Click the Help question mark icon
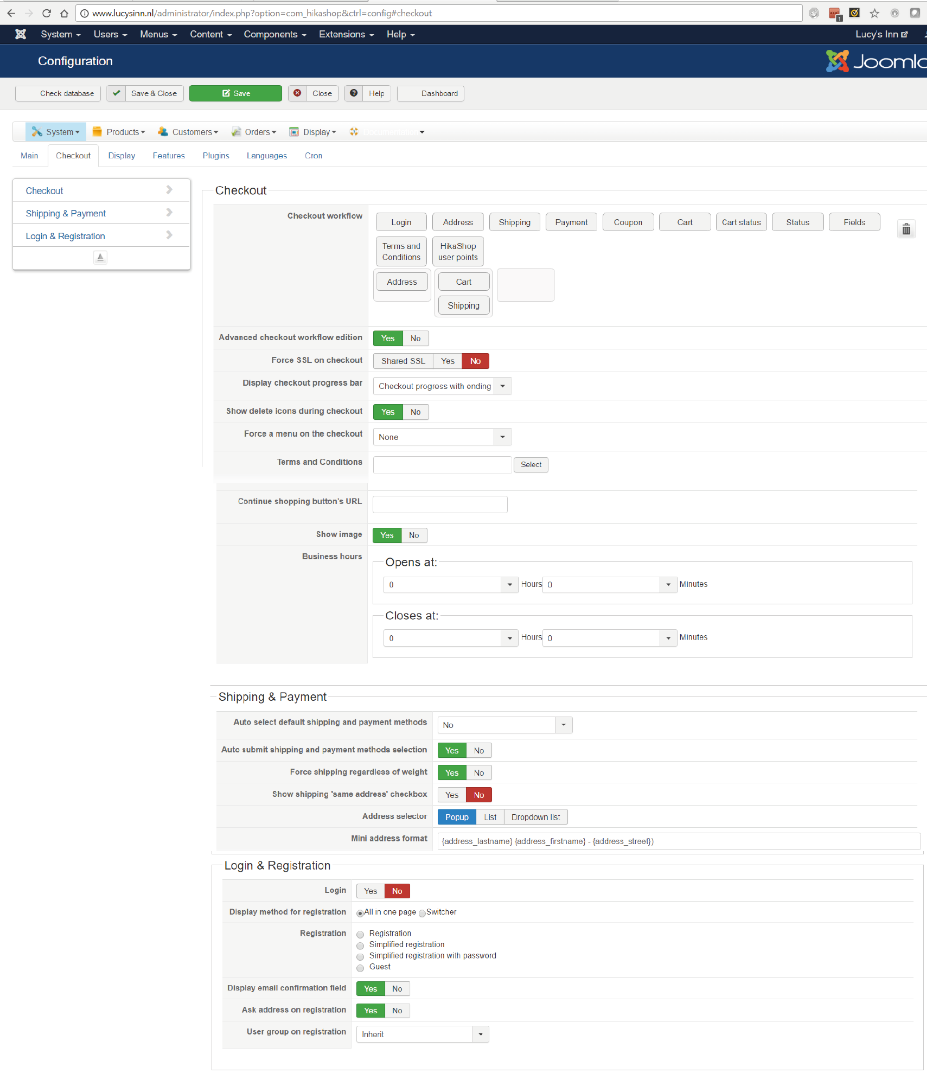Image resolution: width=927 pixels, height=1080 pixels. pyautogui.click(x=354, y=93)
